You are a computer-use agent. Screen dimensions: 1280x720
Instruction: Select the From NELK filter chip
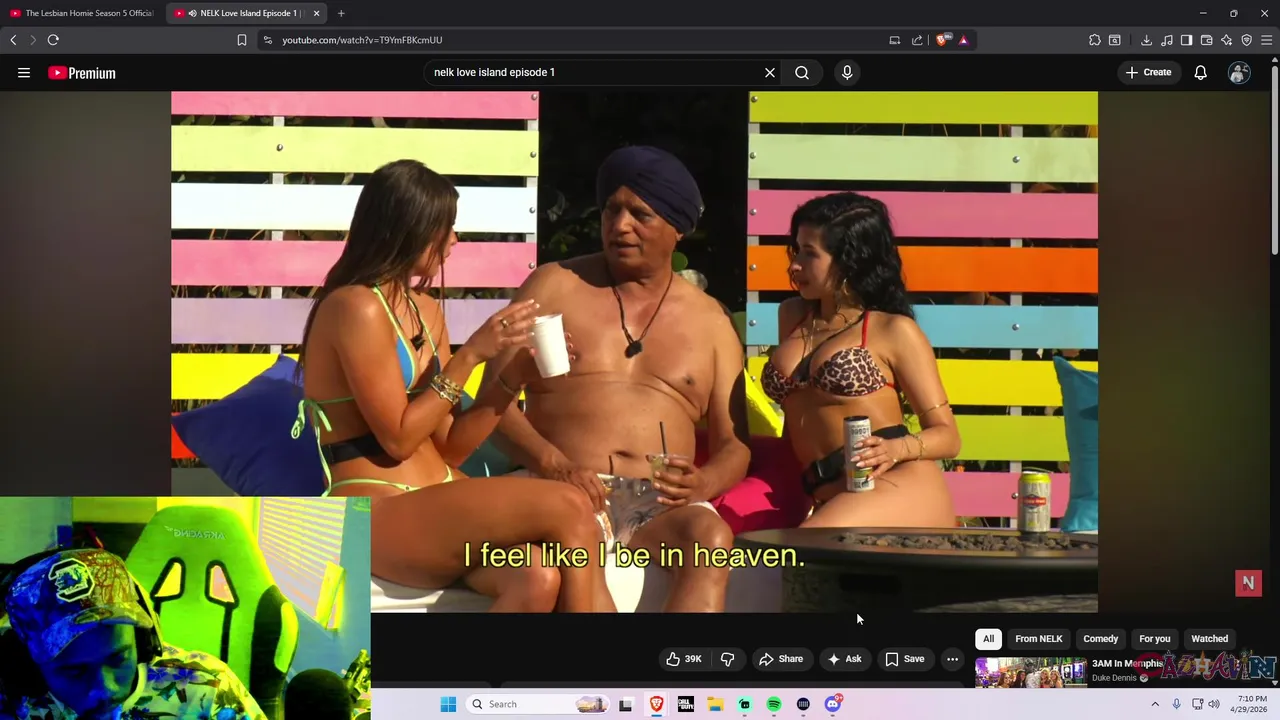tap(1038, 639)
